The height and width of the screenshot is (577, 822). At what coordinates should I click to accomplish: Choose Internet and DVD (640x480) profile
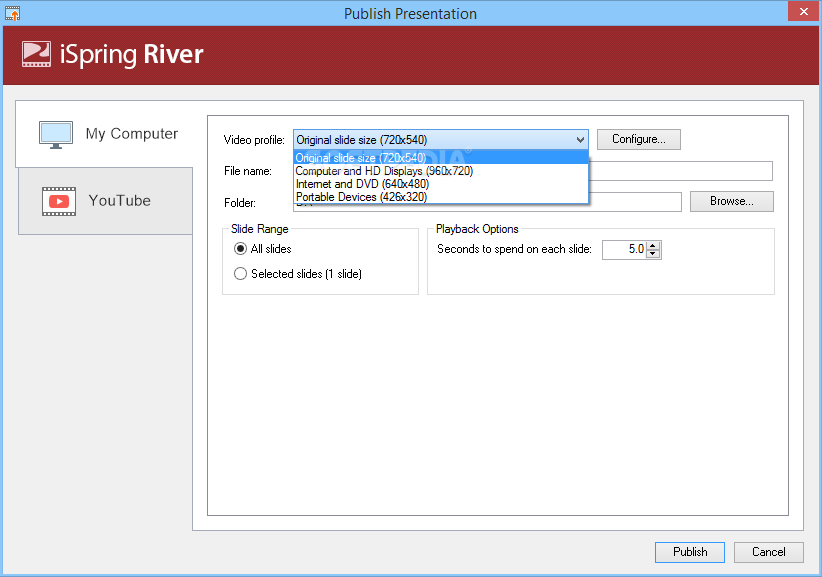click(440, 184)
